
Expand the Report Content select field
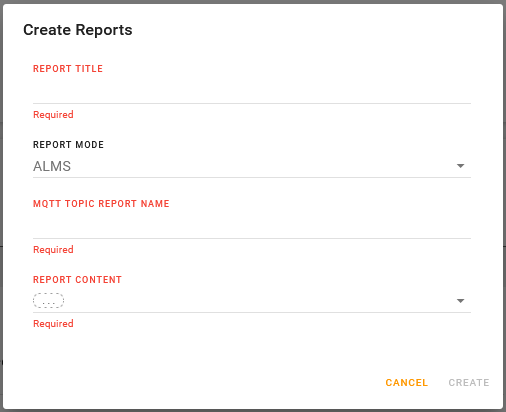coord(252,301)
